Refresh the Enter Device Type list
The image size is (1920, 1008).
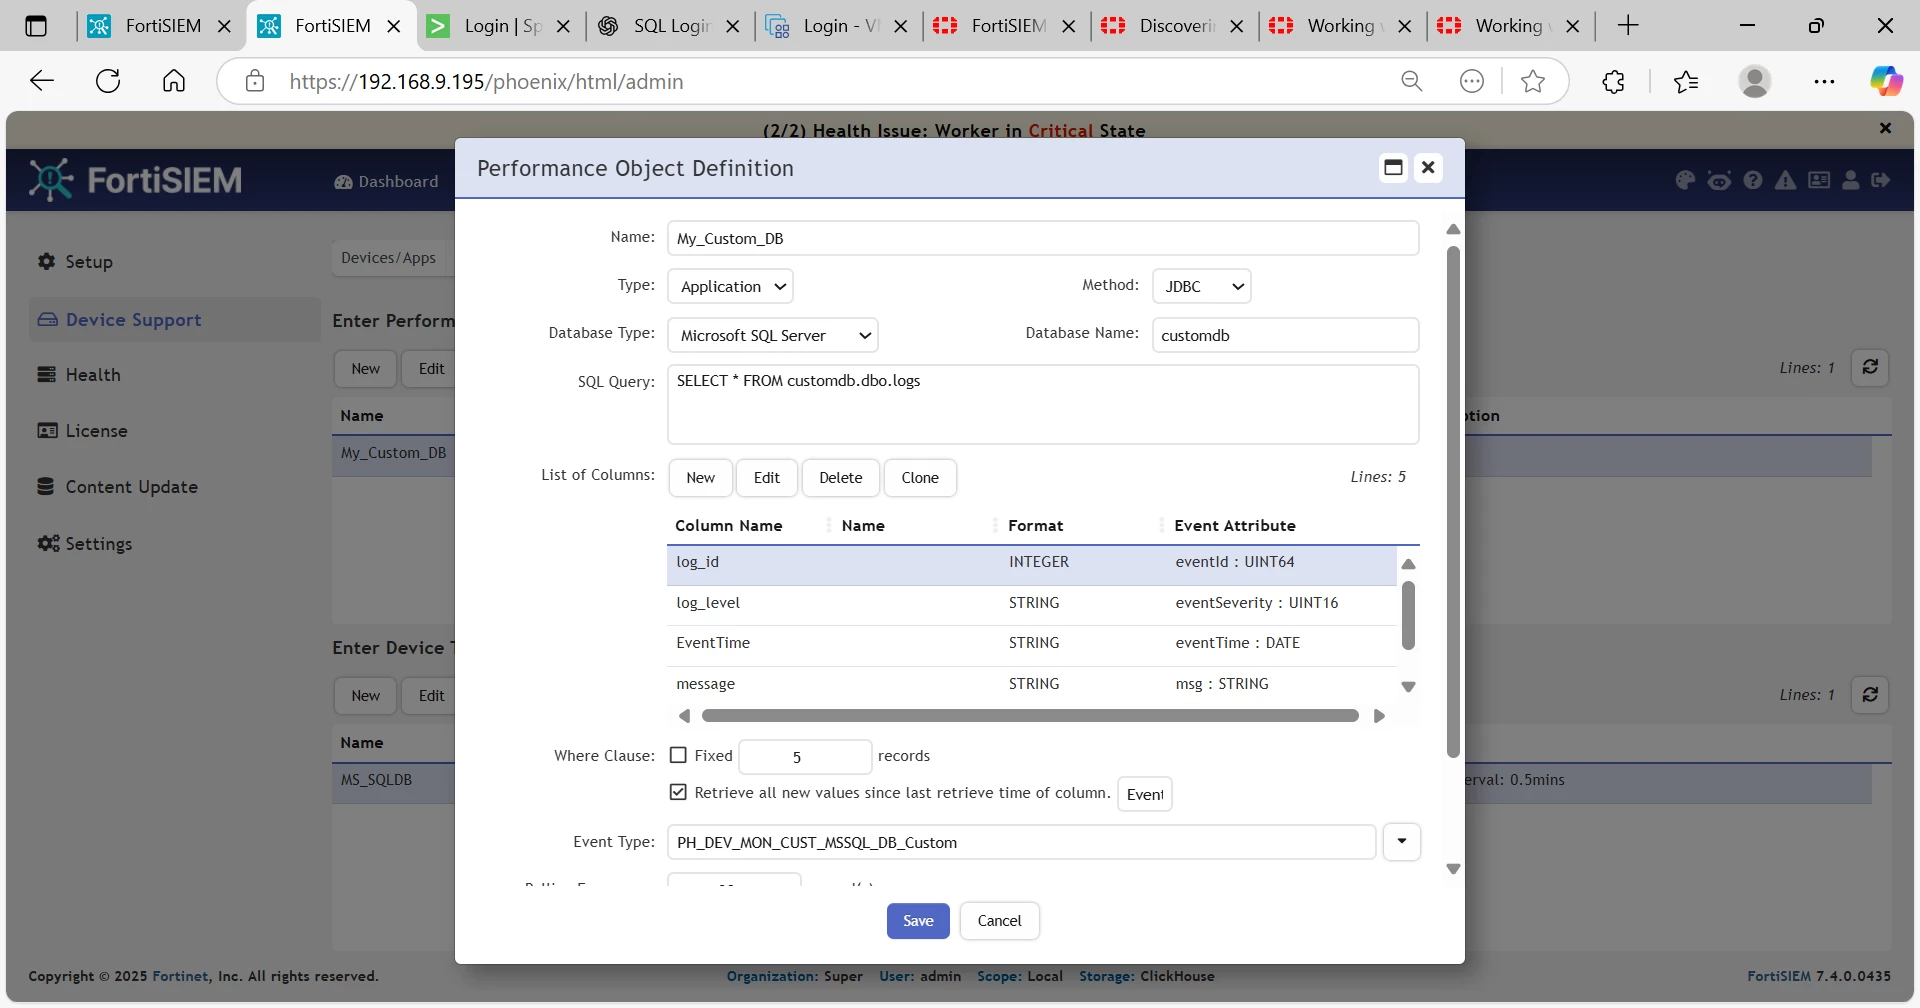tap(1870, 694)
